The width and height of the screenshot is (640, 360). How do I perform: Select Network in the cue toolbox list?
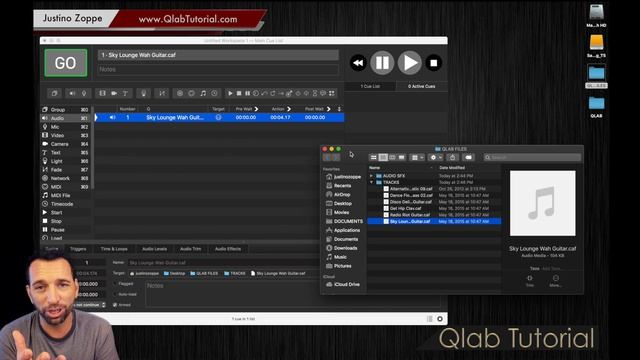point(65,178)
